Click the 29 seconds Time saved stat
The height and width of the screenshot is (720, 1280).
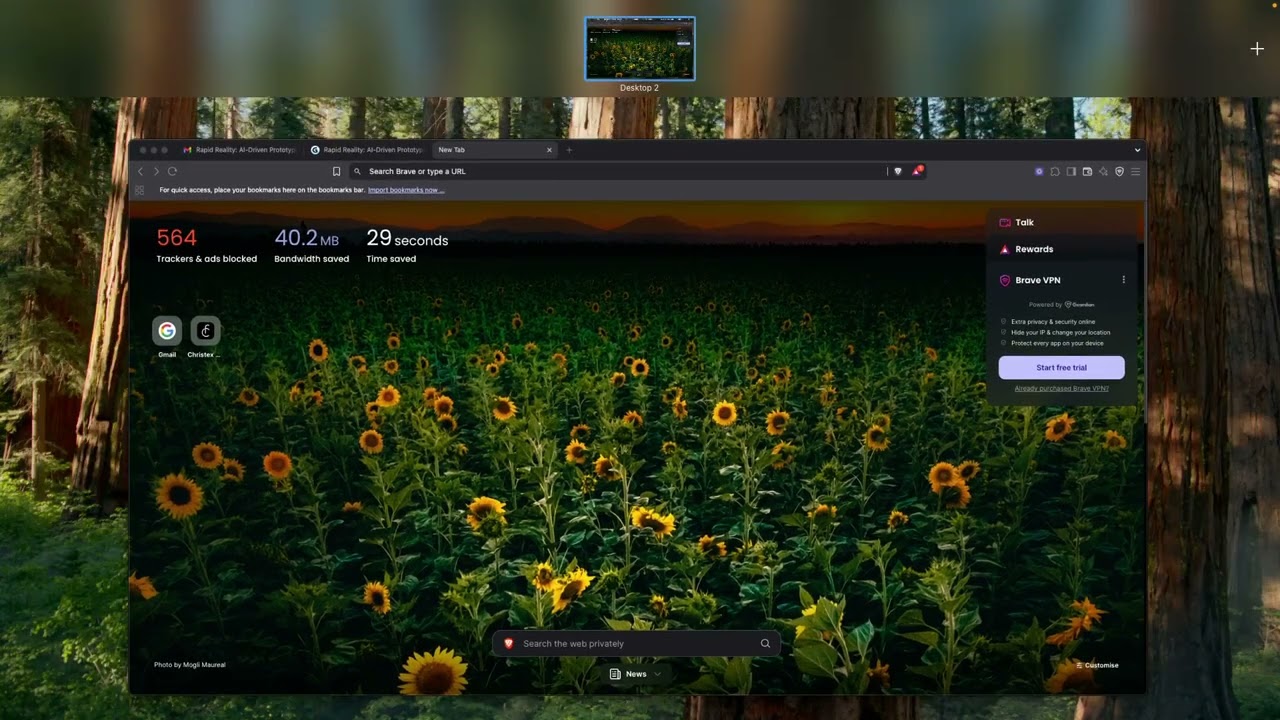click(407, 247)
